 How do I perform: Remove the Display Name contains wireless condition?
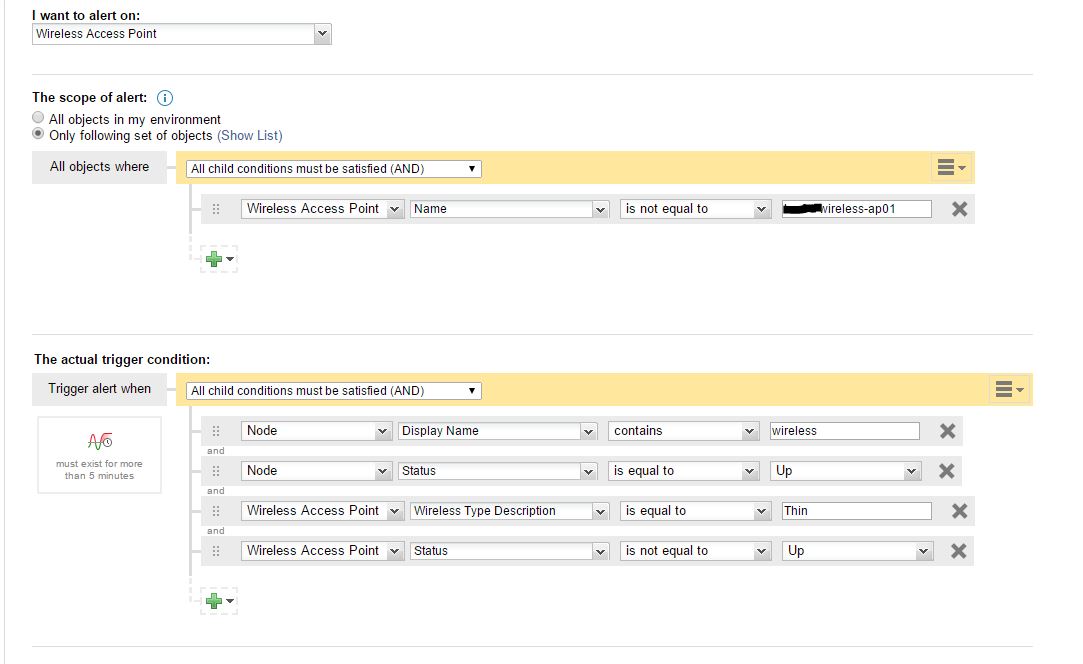[948, 430]
